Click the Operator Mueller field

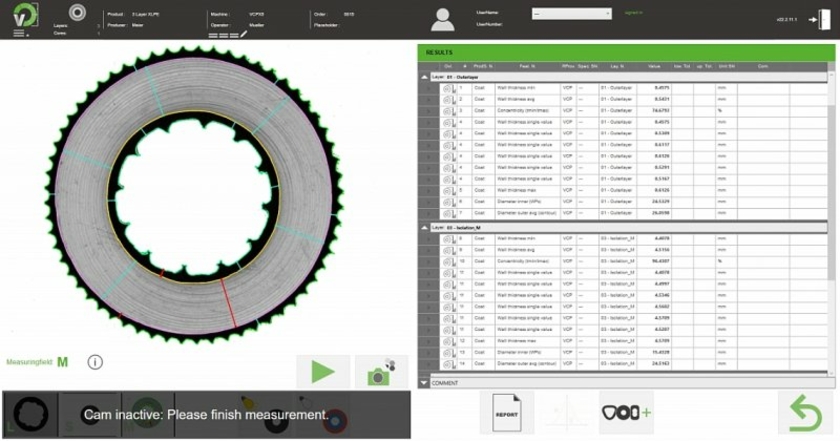coord(237,25)
